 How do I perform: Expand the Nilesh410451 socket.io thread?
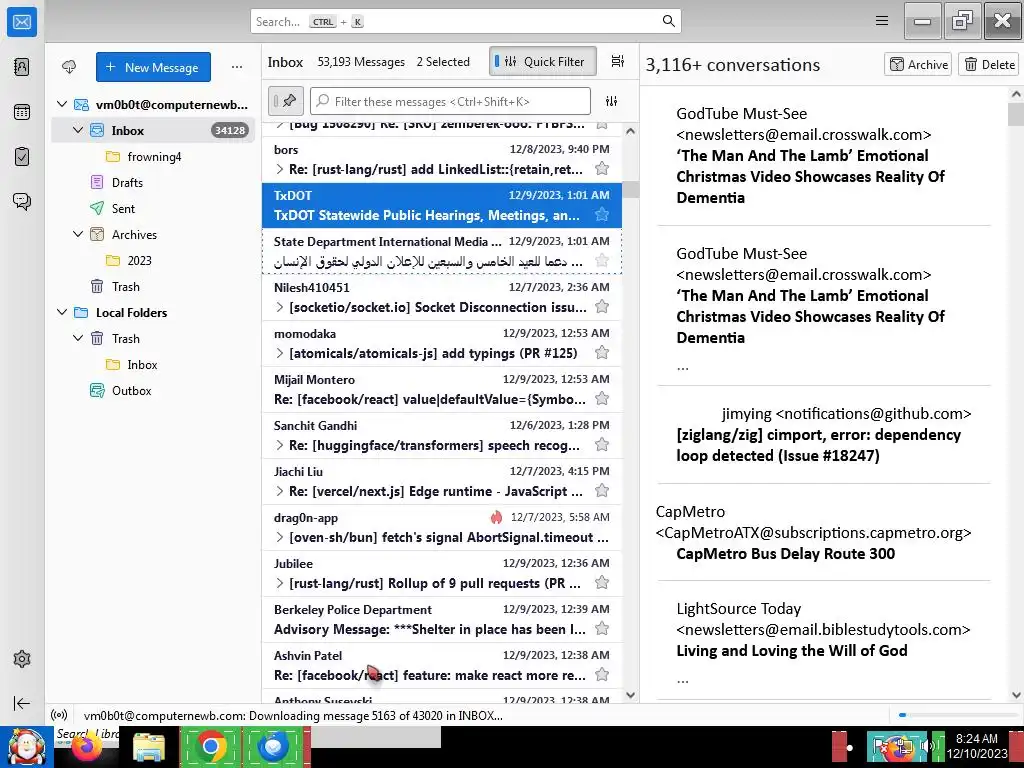[280, 307]
